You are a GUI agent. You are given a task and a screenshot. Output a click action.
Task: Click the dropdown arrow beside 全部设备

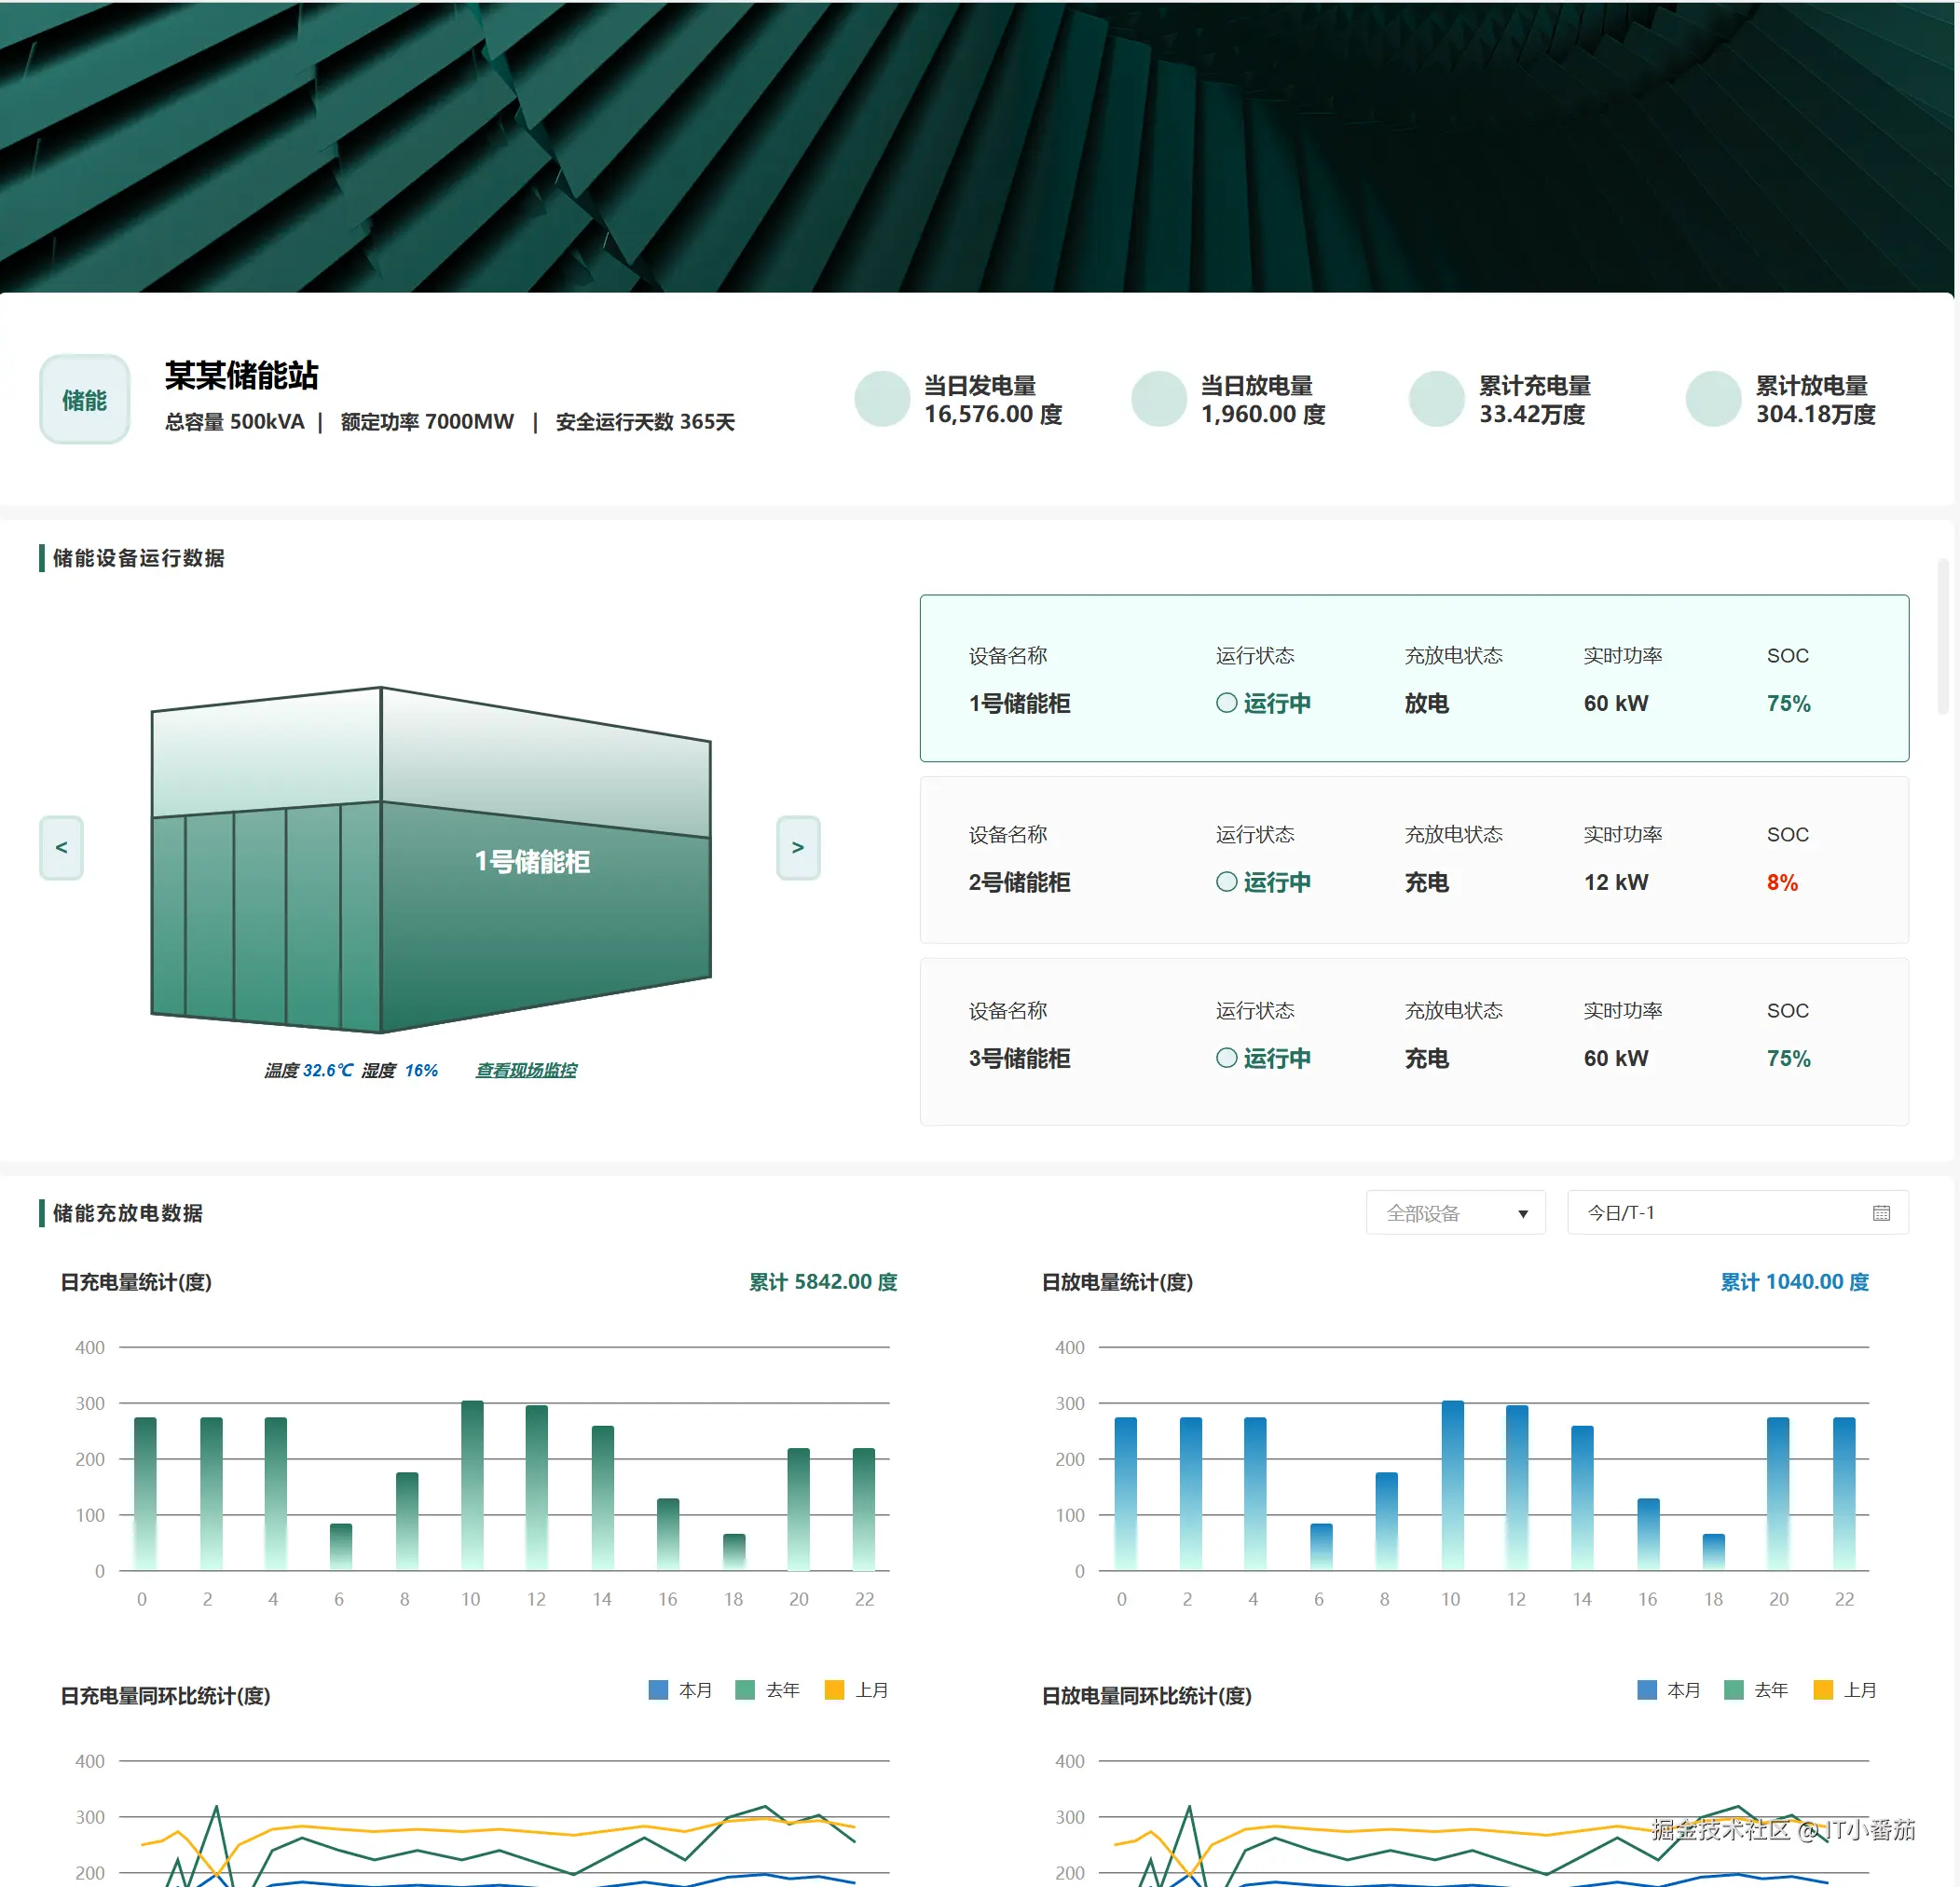click(x=1523, y=1214)
